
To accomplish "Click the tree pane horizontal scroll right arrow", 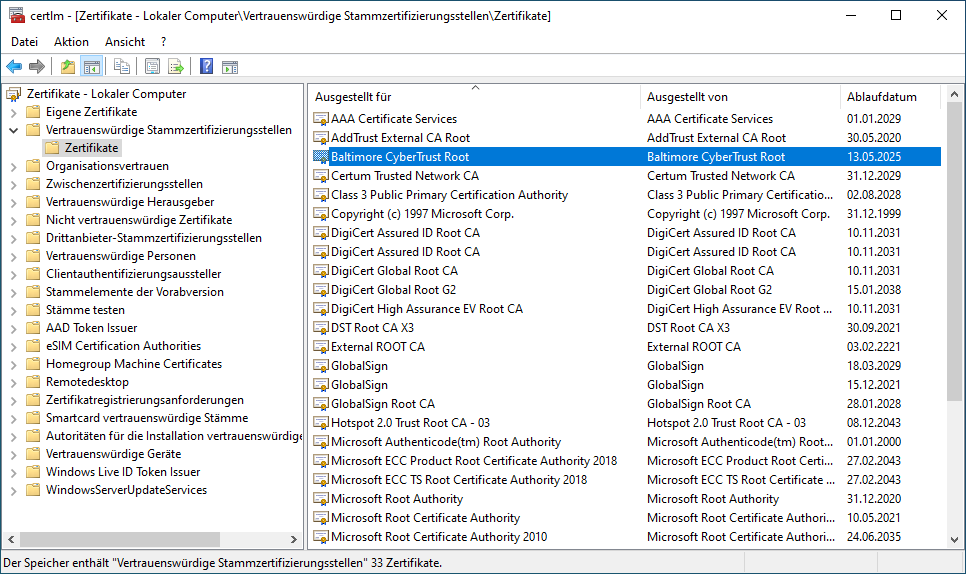I will click(x=294, y=540).
